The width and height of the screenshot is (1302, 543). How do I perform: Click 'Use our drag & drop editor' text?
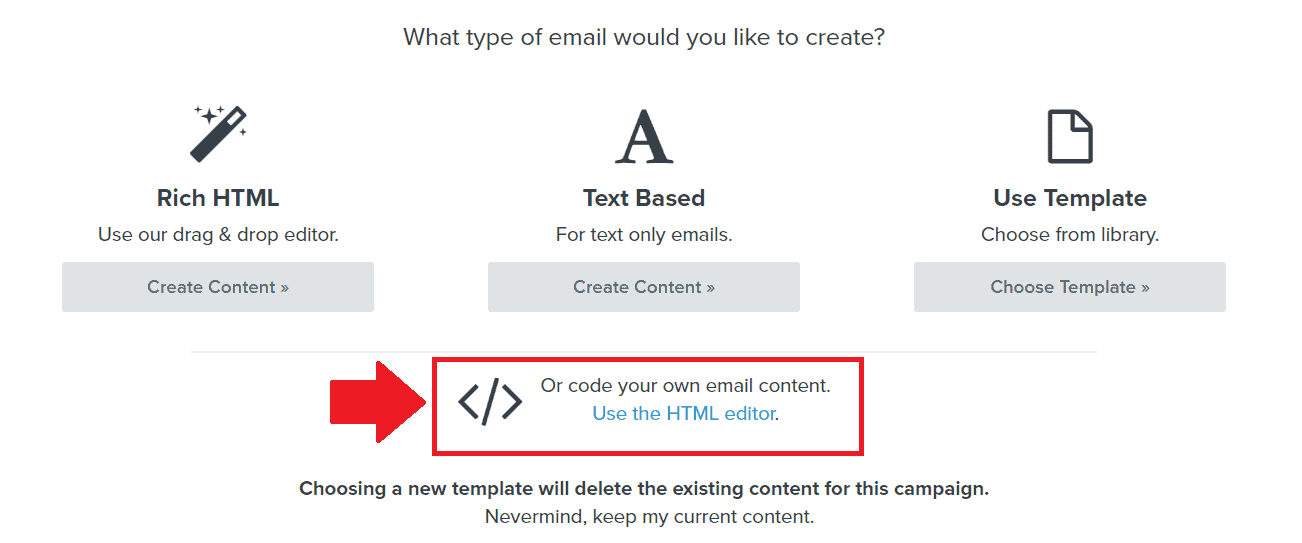[x=218, y=235]
